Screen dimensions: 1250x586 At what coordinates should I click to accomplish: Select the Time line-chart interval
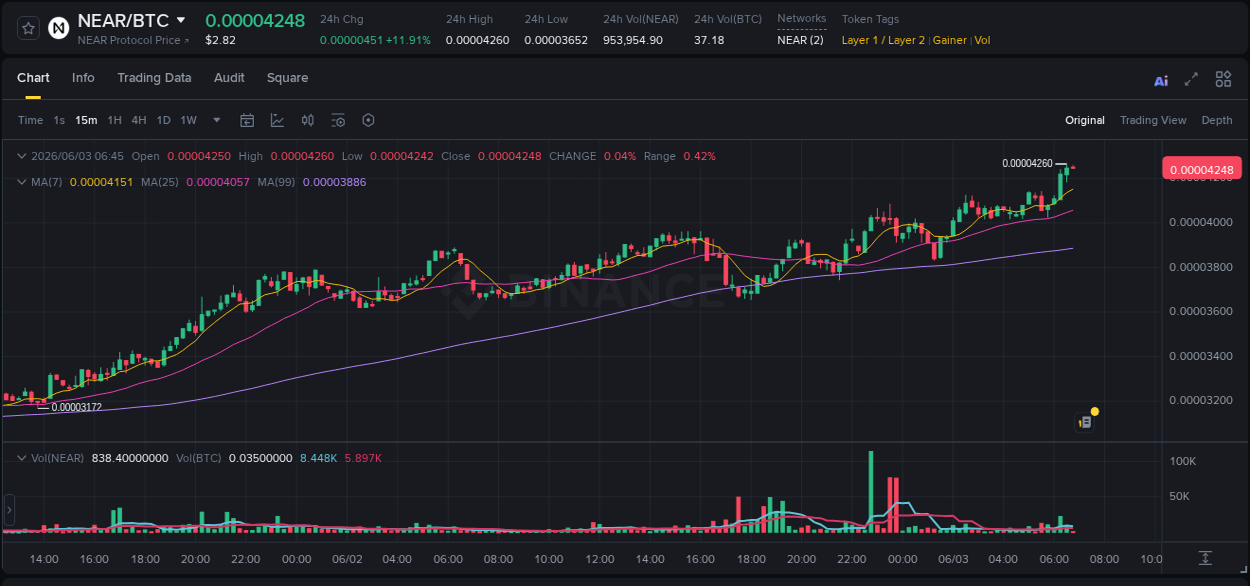pyautogui.click(x=31, y=120)
